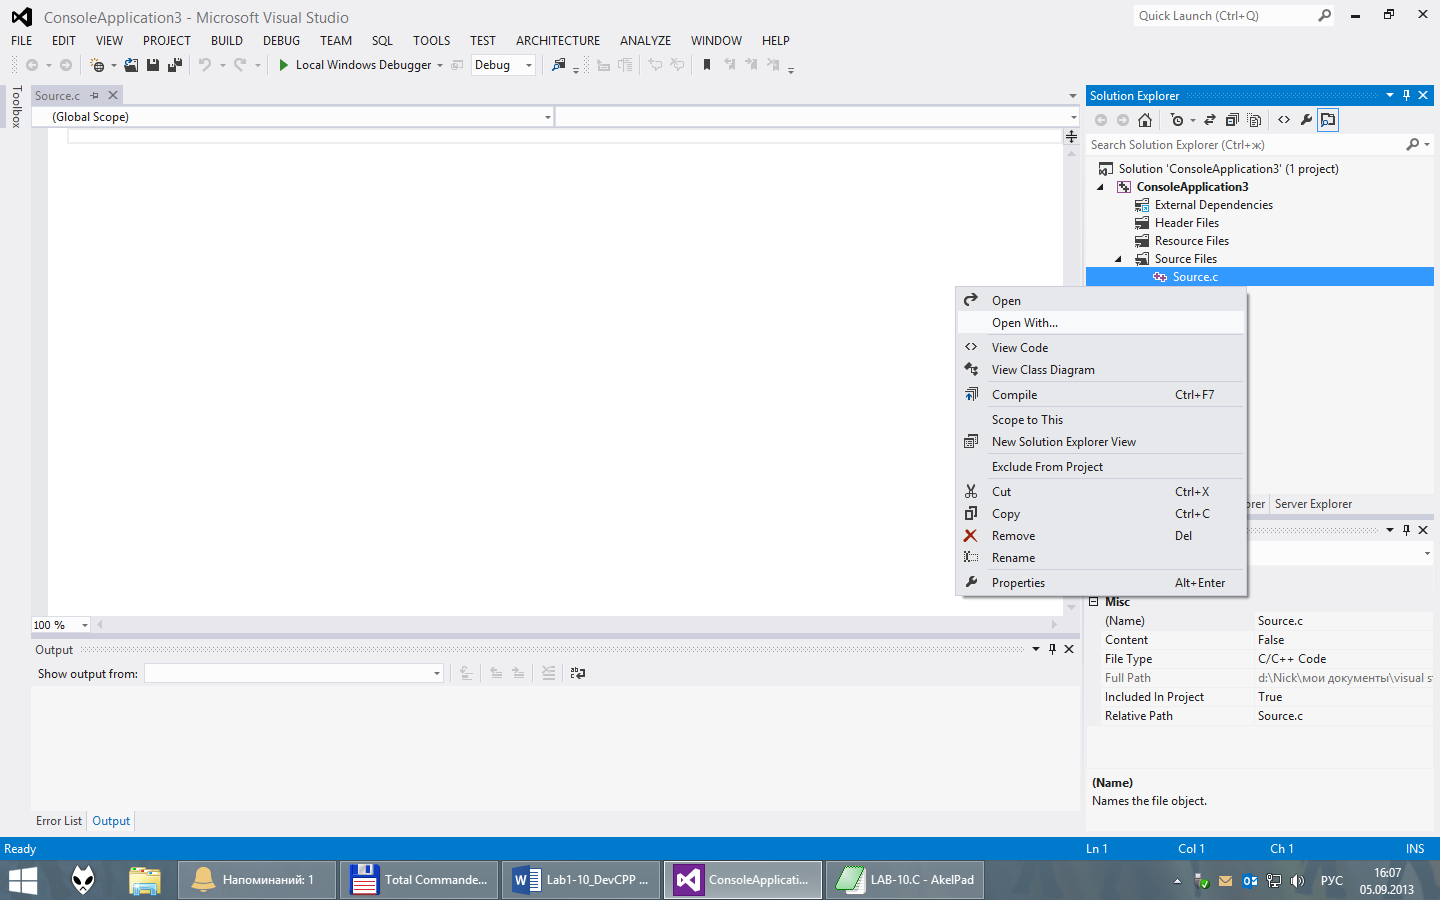Switch to the Server Explorer tab
This screenshot has height=900, width=1440.
coord(1313,504)
